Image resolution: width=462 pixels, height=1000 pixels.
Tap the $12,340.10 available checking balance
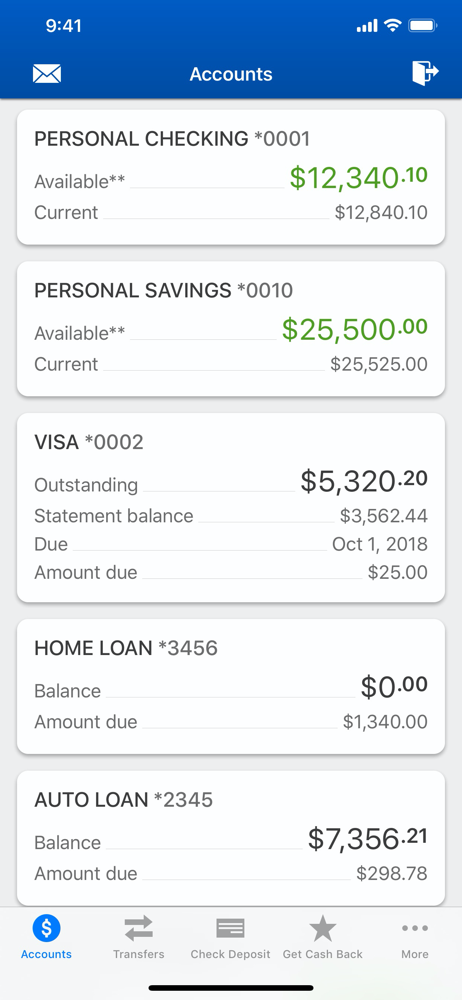[359, 178]
